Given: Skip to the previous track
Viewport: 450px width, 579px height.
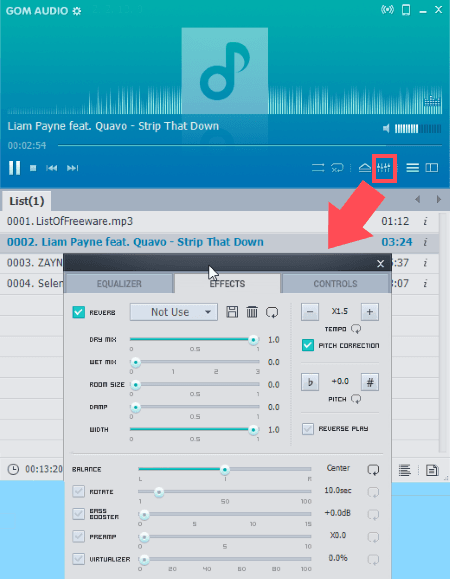Looking at the screenshot, I should (51, 168).
